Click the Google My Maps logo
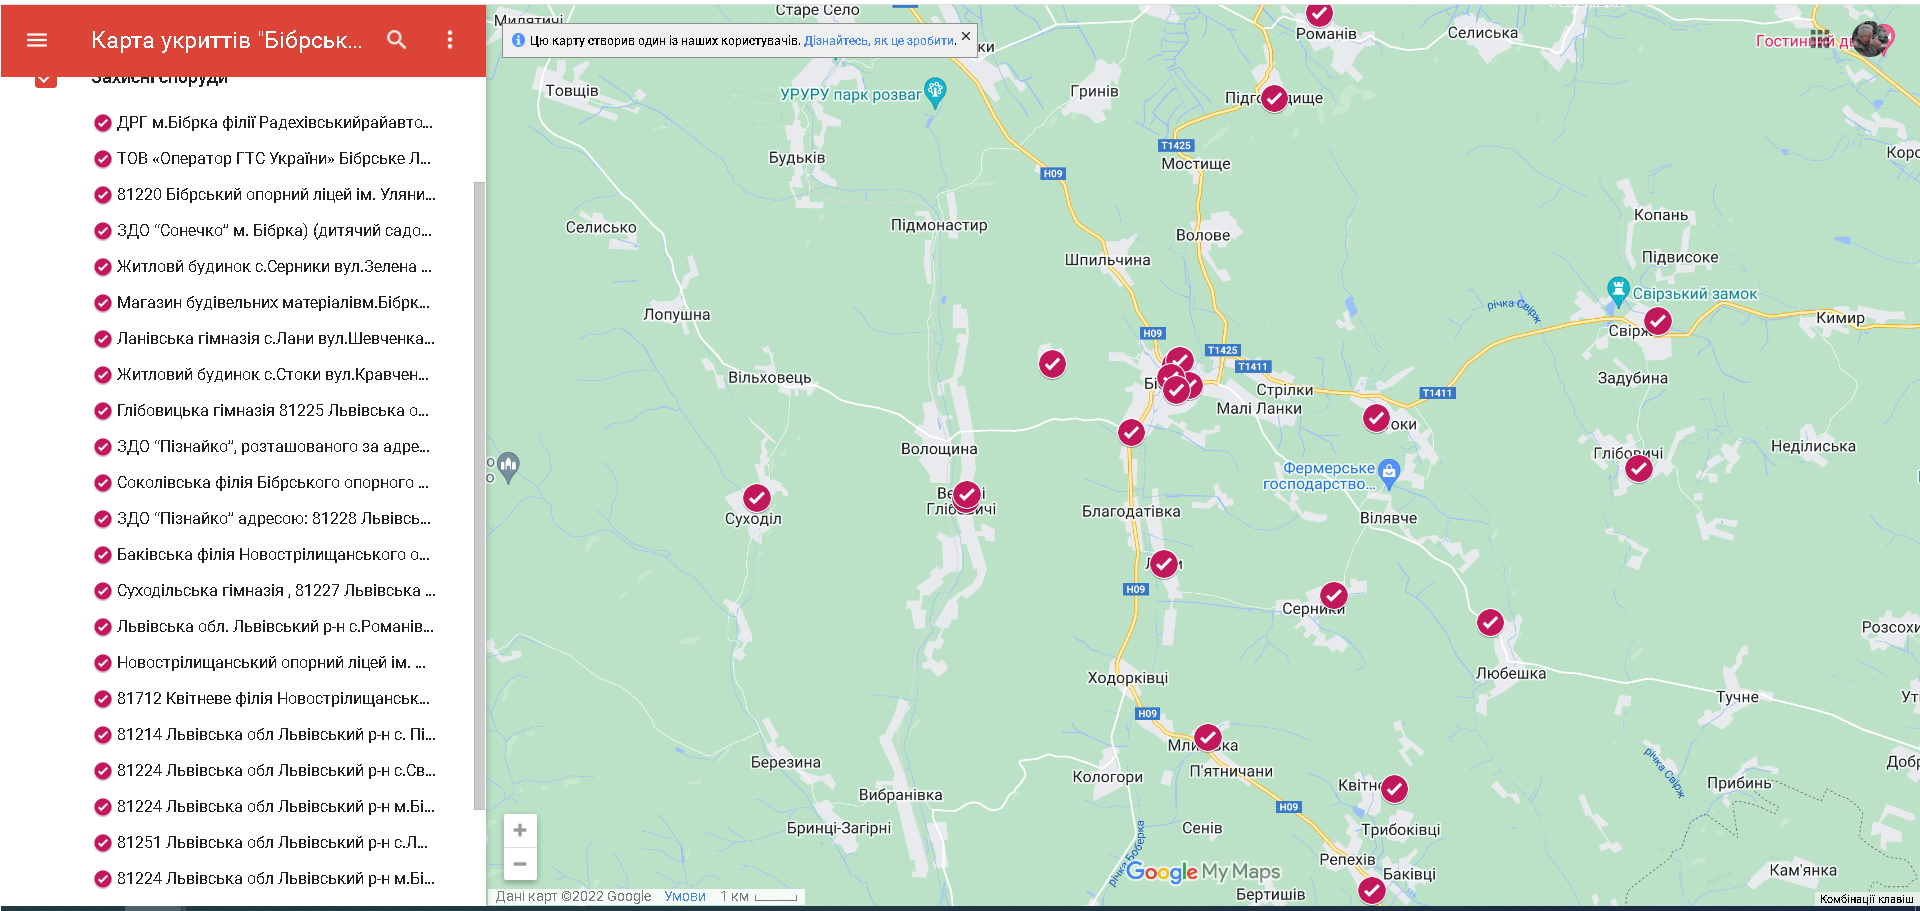 (1203, 872)
